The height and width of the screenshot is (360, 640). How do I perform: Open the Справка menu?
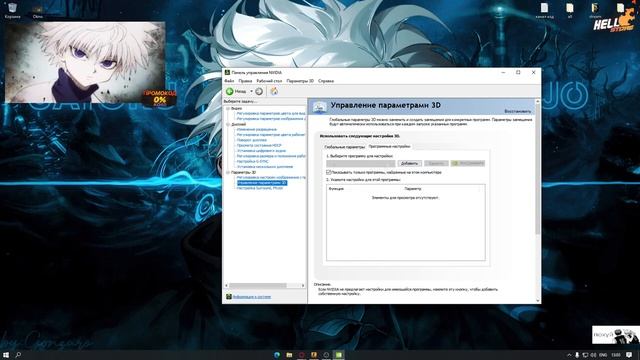[x=326, y=81]
